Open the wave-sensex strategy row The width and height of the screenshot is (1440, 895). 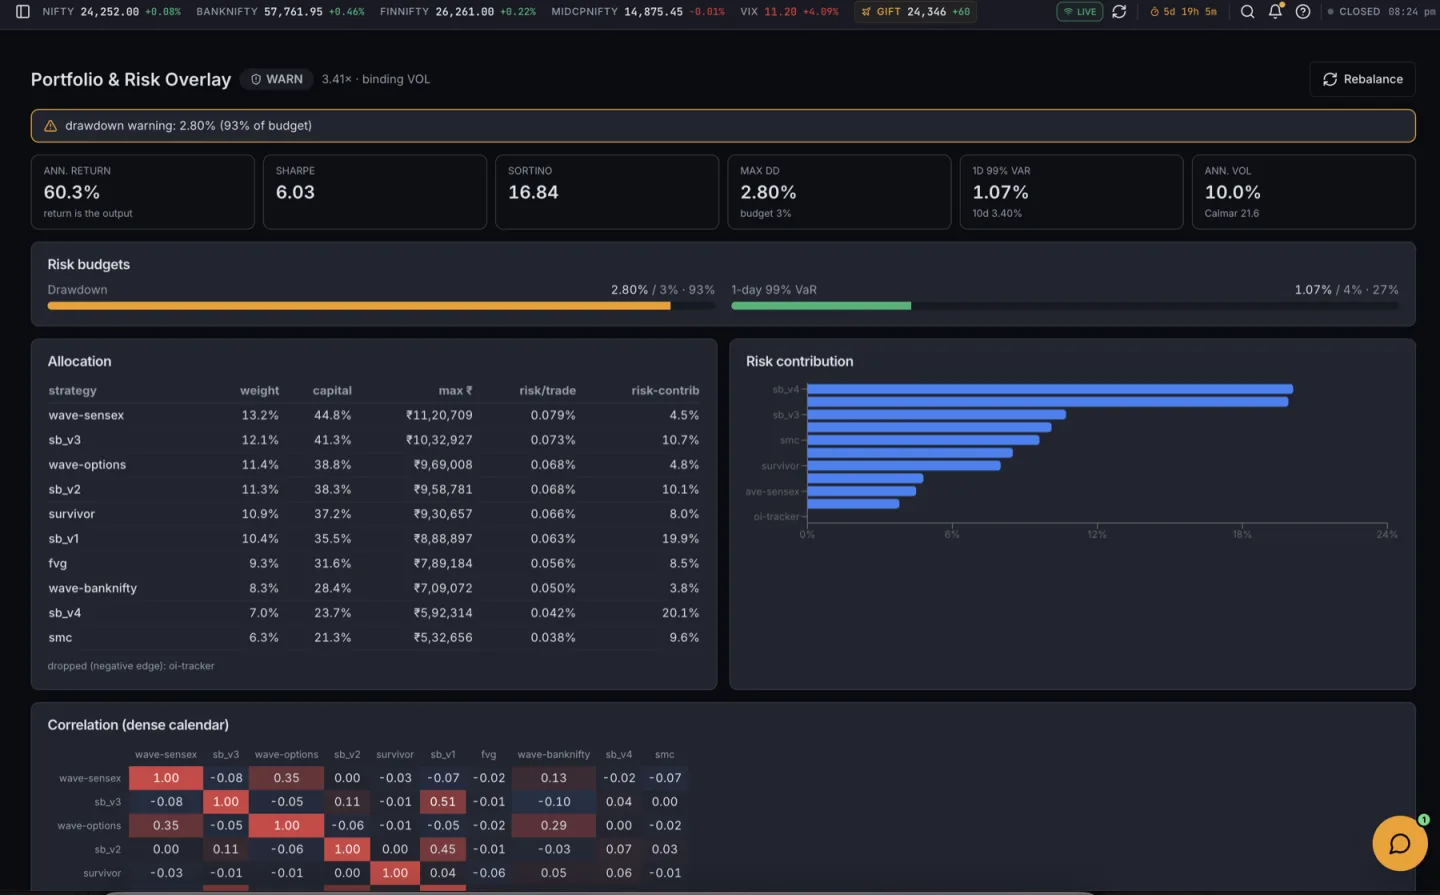click(373, 415)
